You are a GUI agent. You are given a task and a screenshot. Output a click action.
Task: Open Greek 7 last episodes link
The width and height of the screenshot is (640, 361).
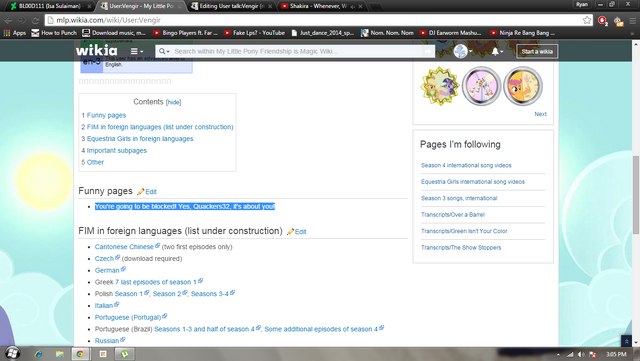tap(156, 282)
